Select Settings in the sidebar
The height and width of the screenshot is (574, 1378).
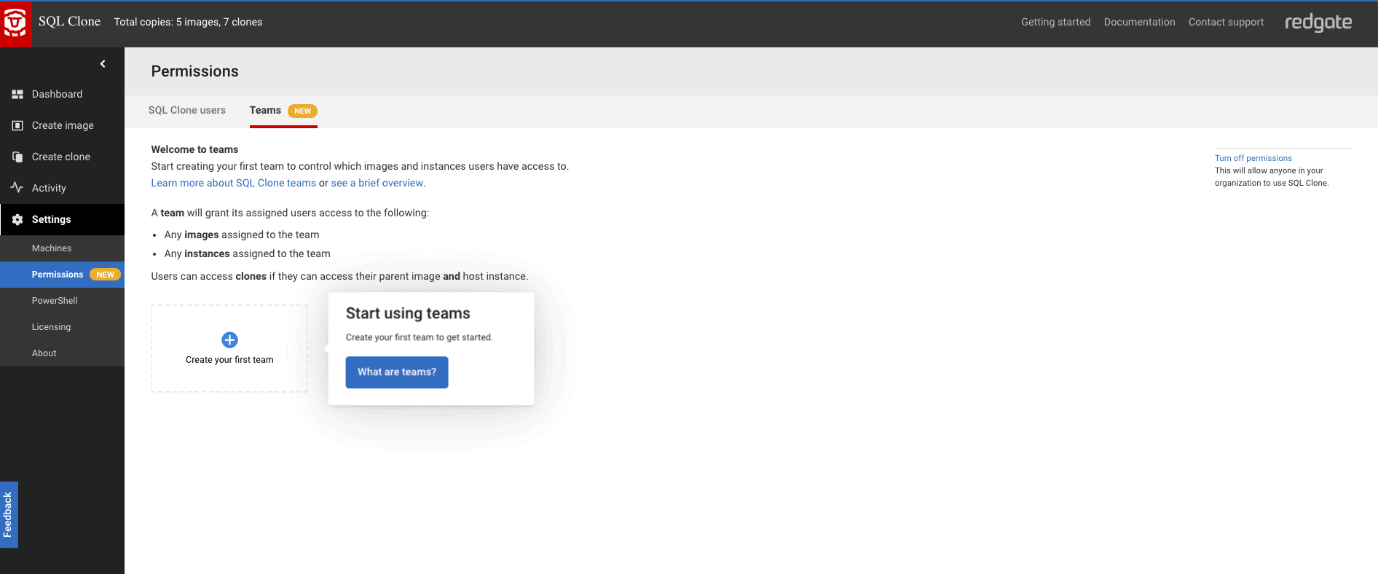62,220
